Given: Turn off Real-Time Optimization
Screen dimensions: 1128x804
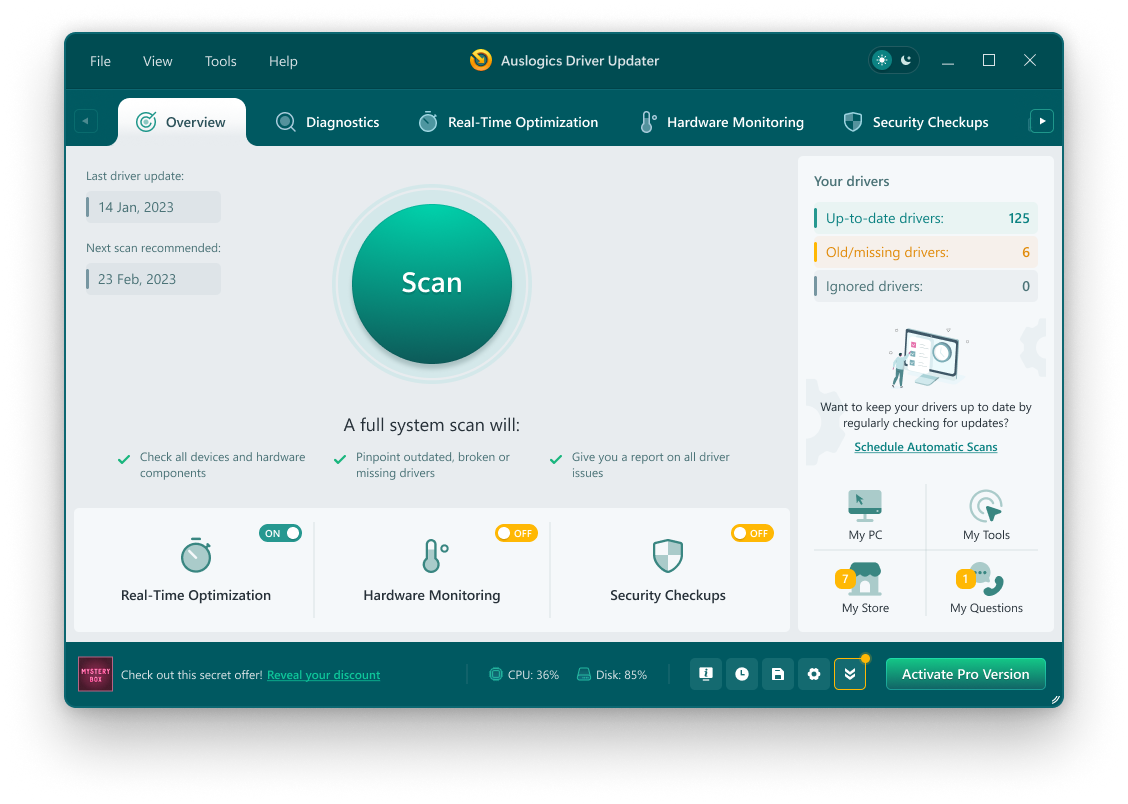Looking at the screenshot, I should tap(280, 533).
